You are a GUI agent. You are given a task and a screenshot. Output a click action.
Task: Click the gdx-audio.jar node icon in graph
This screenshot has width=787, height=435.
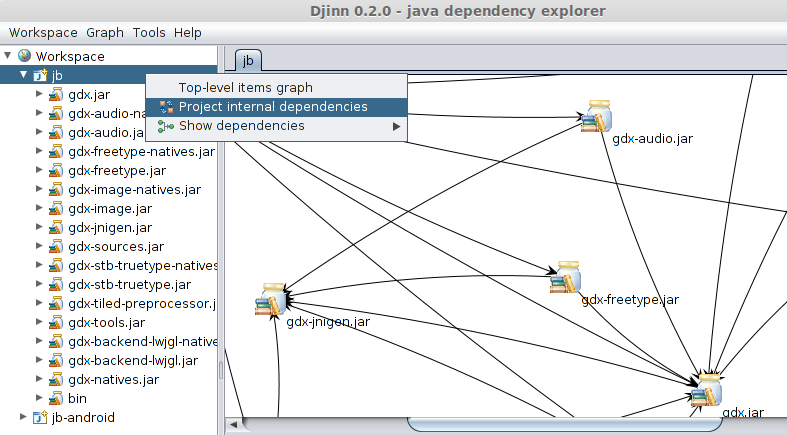pyautogui.click(x=597, y=116)
